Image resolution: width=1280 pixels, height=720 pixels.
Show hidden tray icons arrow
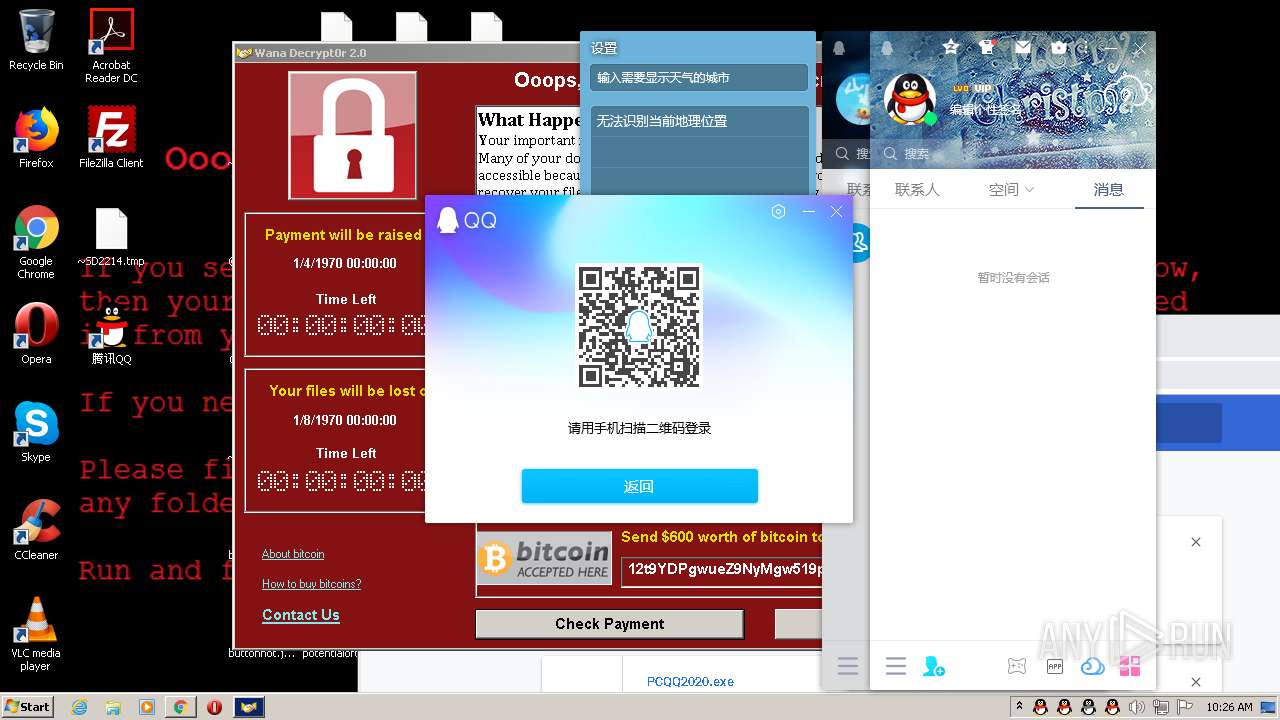click(1019, 706)
